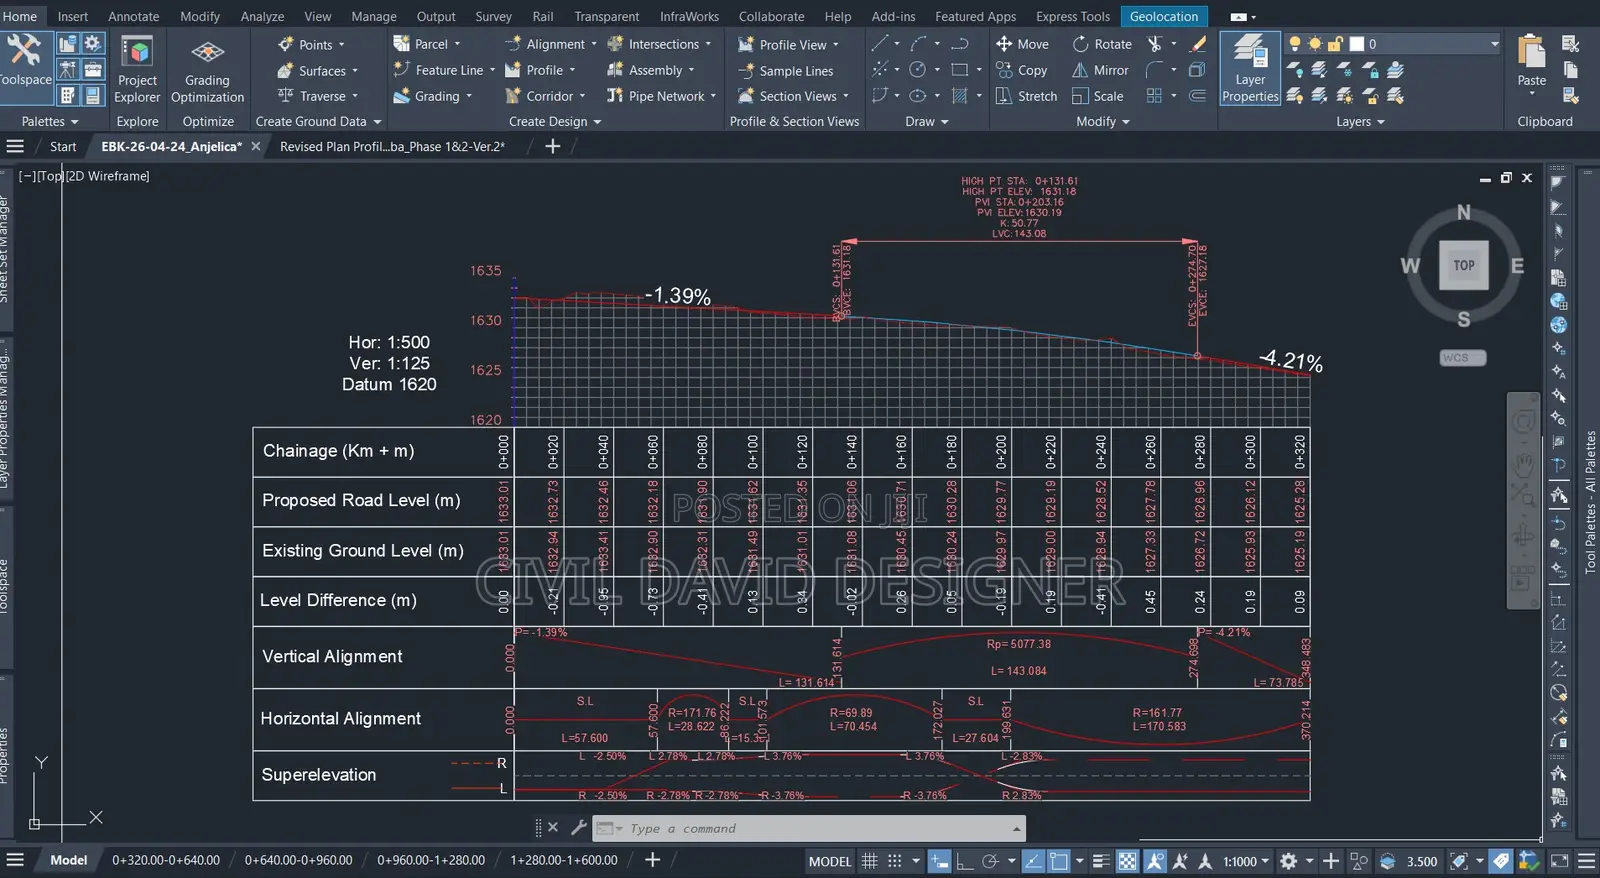Open the command line customize wrench
Screen dimensions: 1600x878
[578, 828]
